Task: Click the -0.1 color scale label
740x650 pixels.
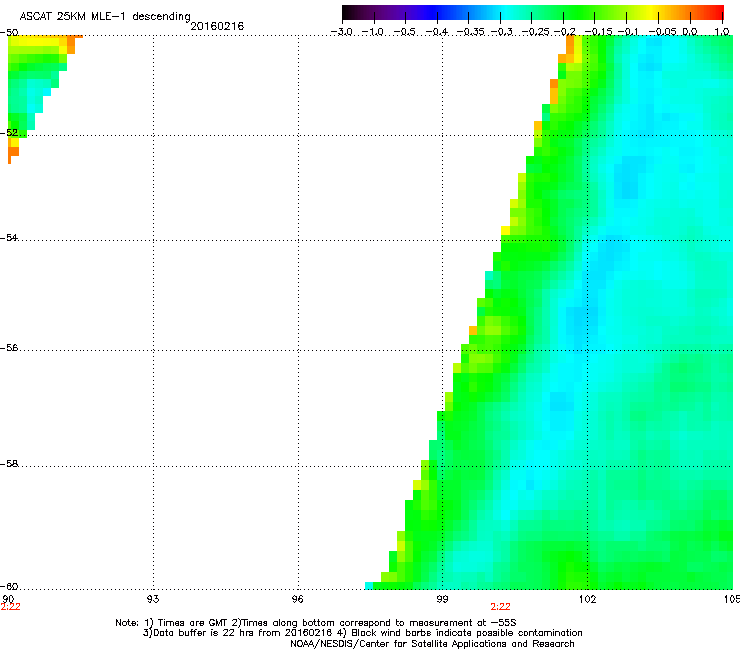Action: tap(628, 32)
